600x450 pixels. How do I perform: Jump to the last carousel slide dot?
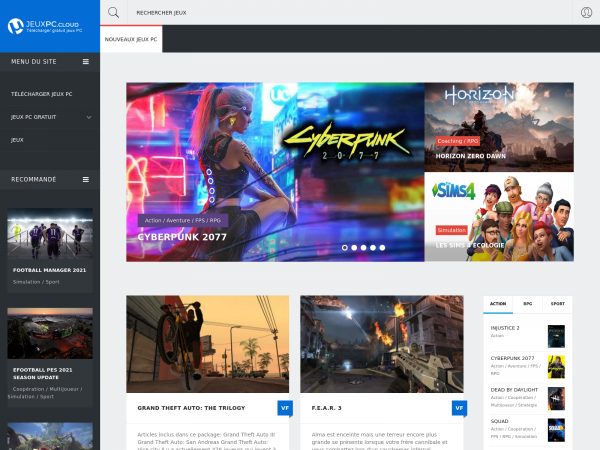point(381,247)
